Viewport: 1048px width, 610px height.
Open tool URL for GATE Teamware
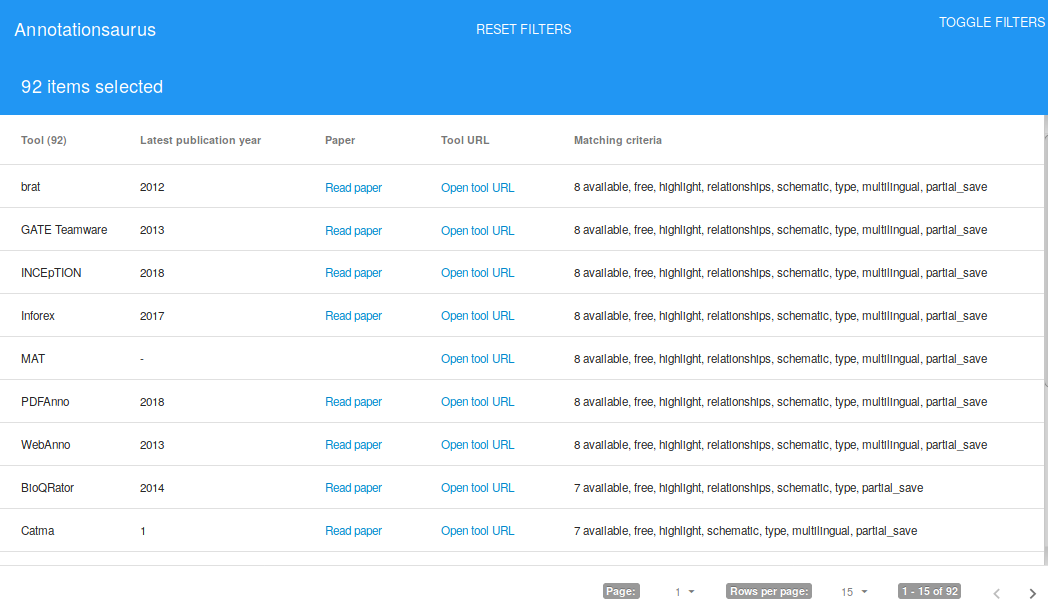(x=477, y=231)
